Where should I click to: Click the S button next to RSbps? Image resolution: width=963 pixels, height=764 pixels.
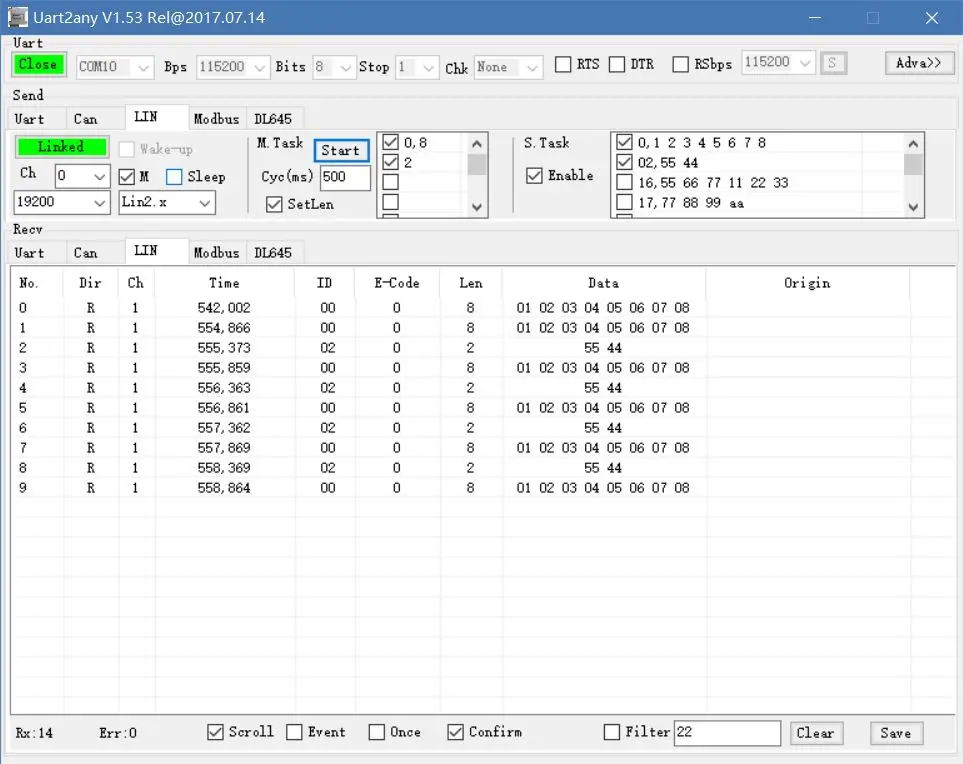point(833,63)
